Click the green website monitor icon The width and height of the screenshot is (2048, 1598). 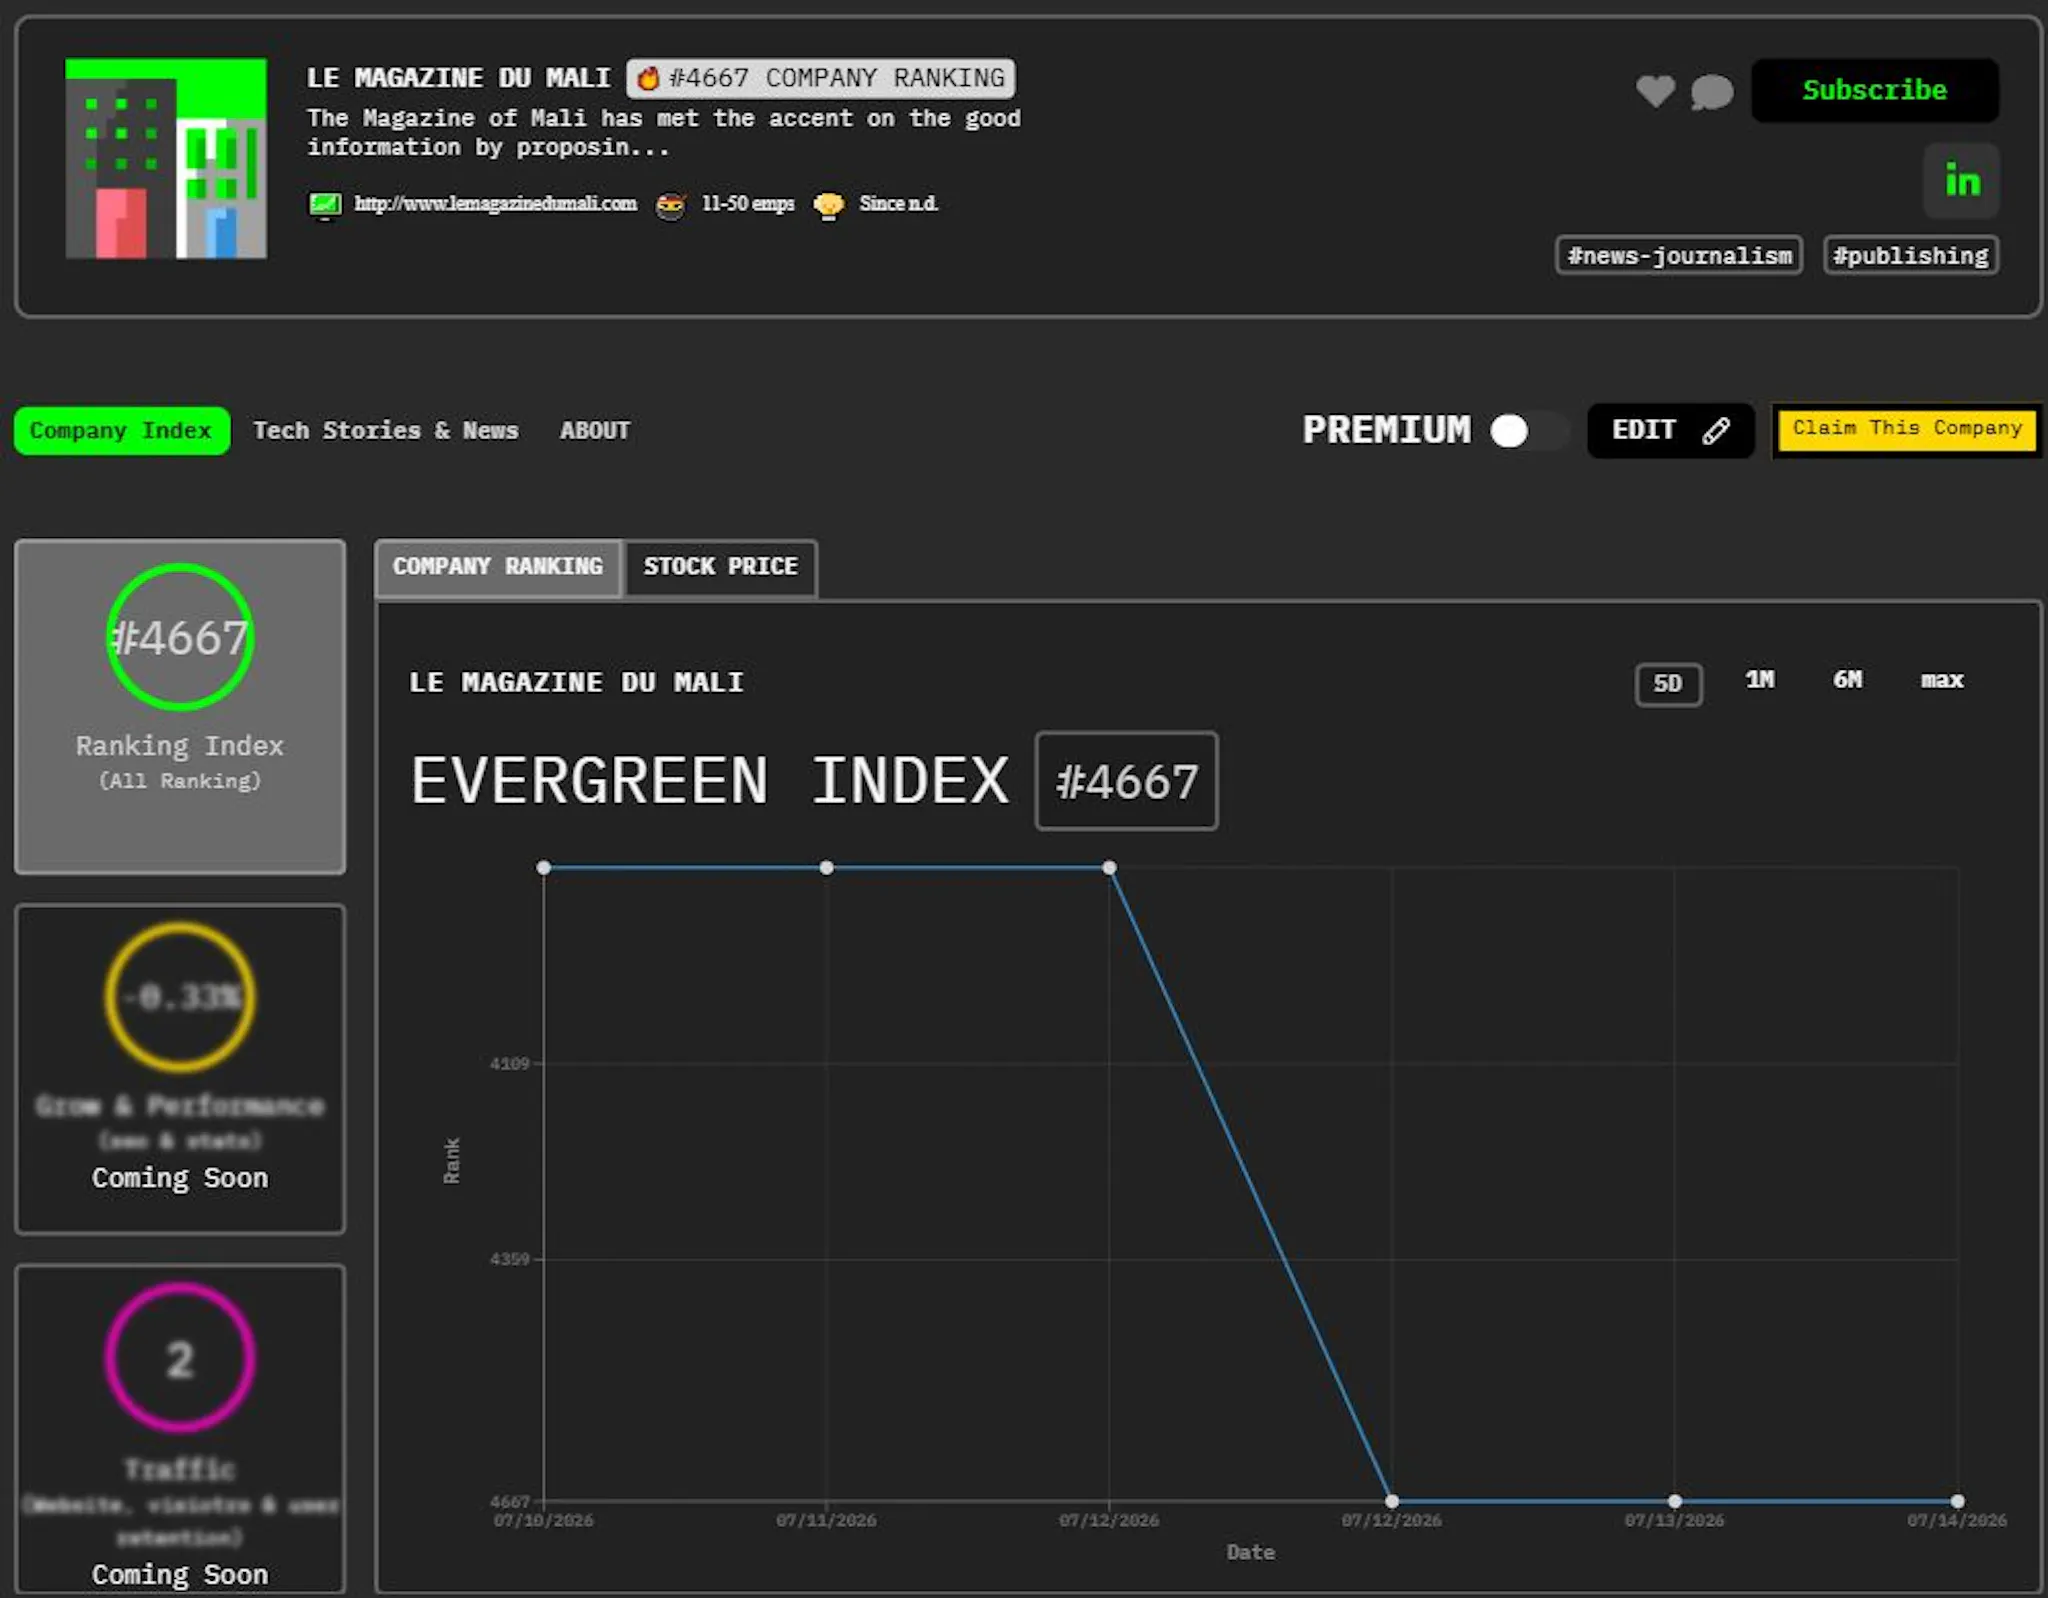[x=324, y=205]
